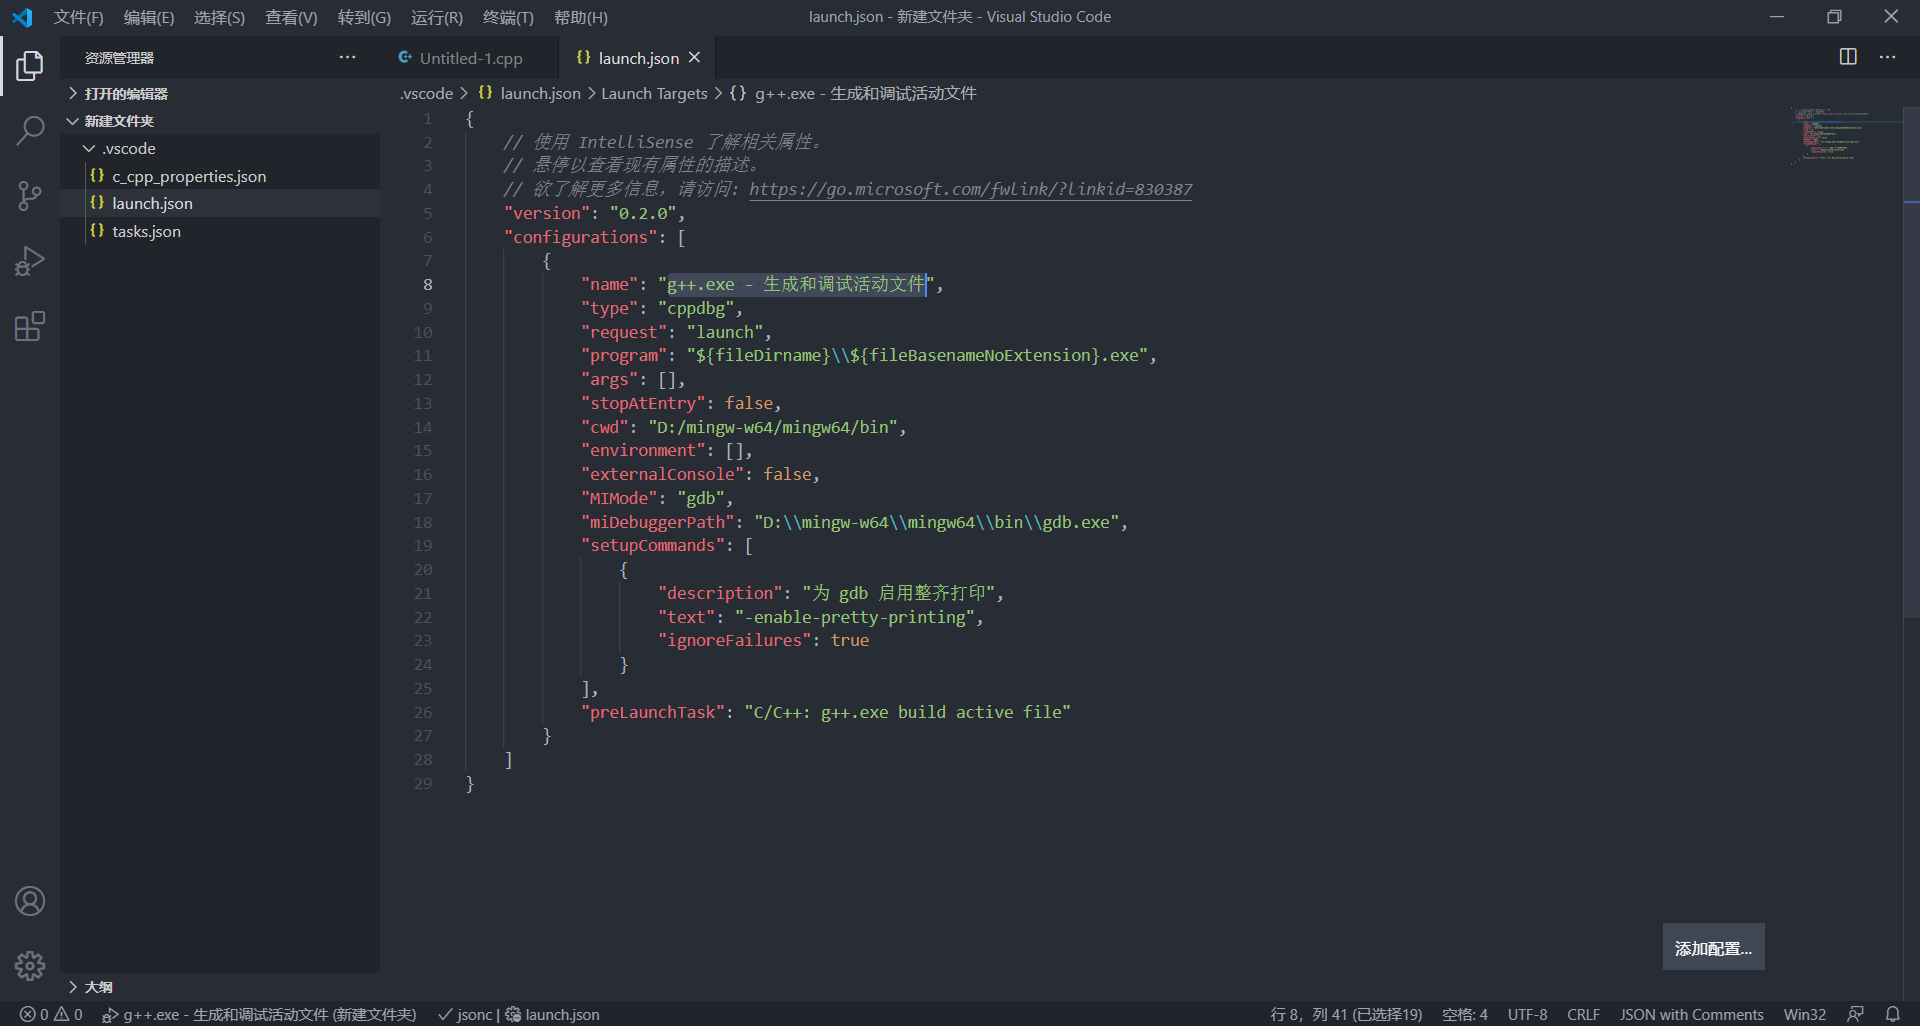Click the jsonc check status item

pos(465,1014)
